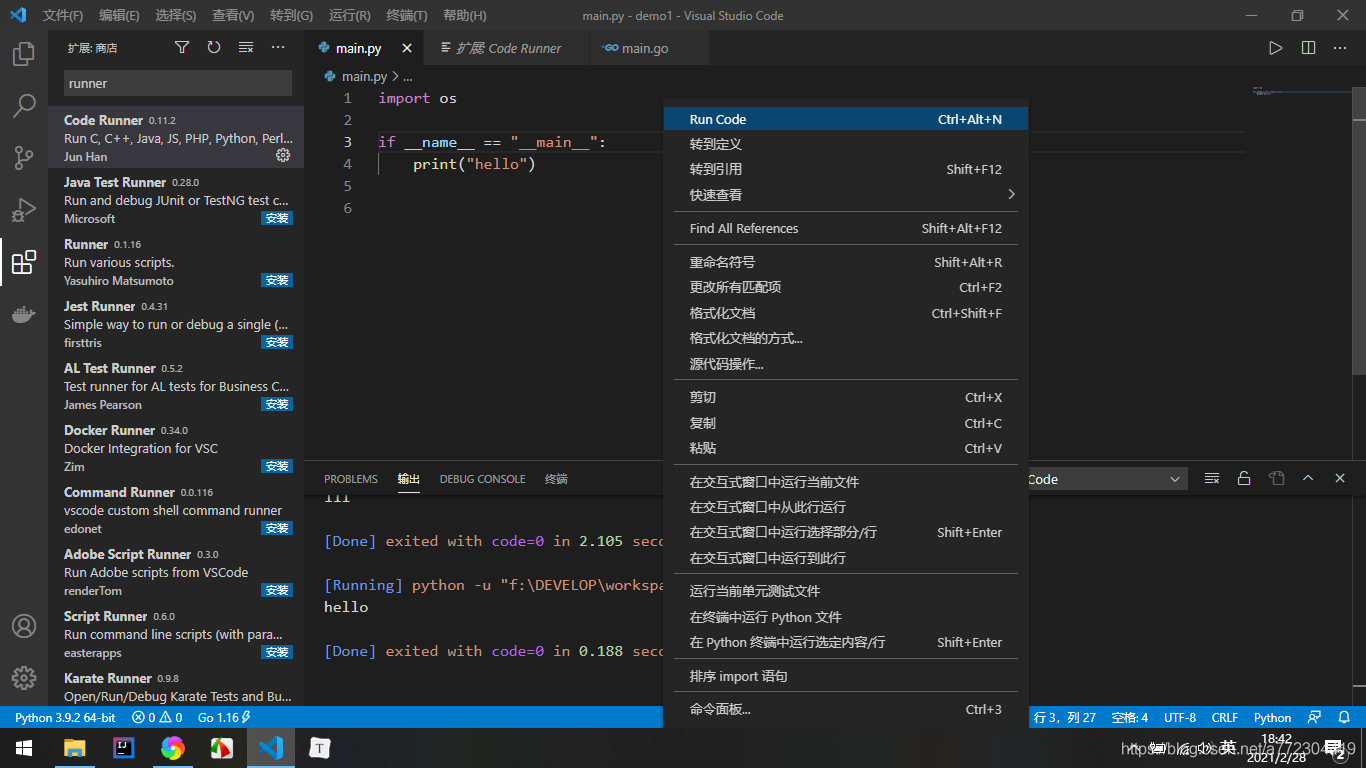Show errors and warnings count in status bar
Screen dimensions: 1366x768
coord(157,717)
